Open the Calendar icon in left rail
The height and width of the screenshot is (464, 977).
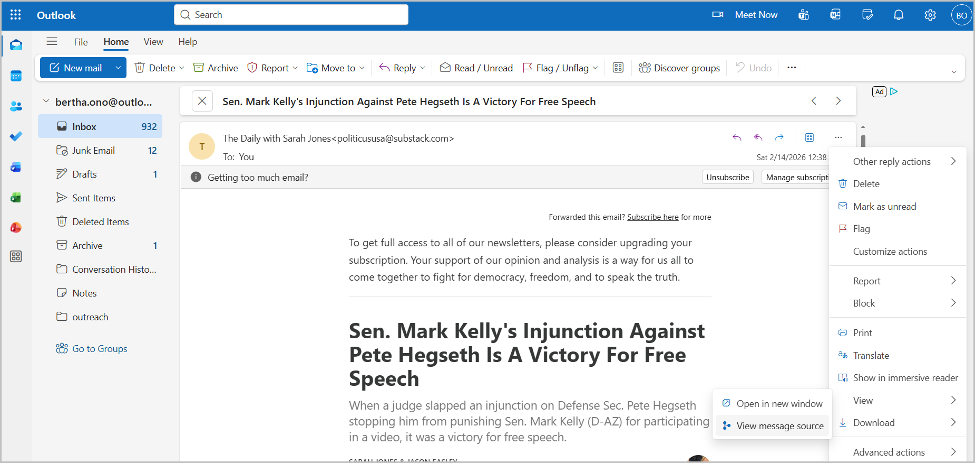point(16,76)
